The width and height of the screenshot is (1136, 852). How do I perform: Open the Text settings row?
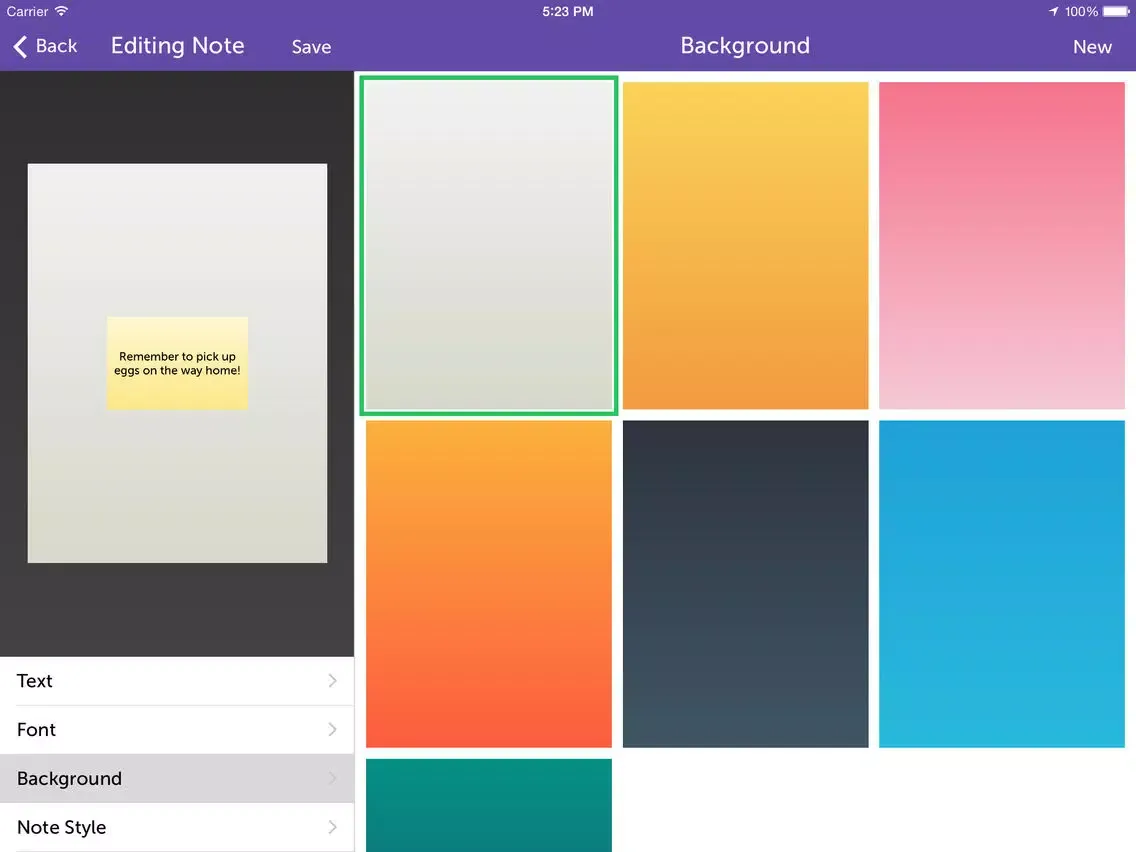(177, 681)
